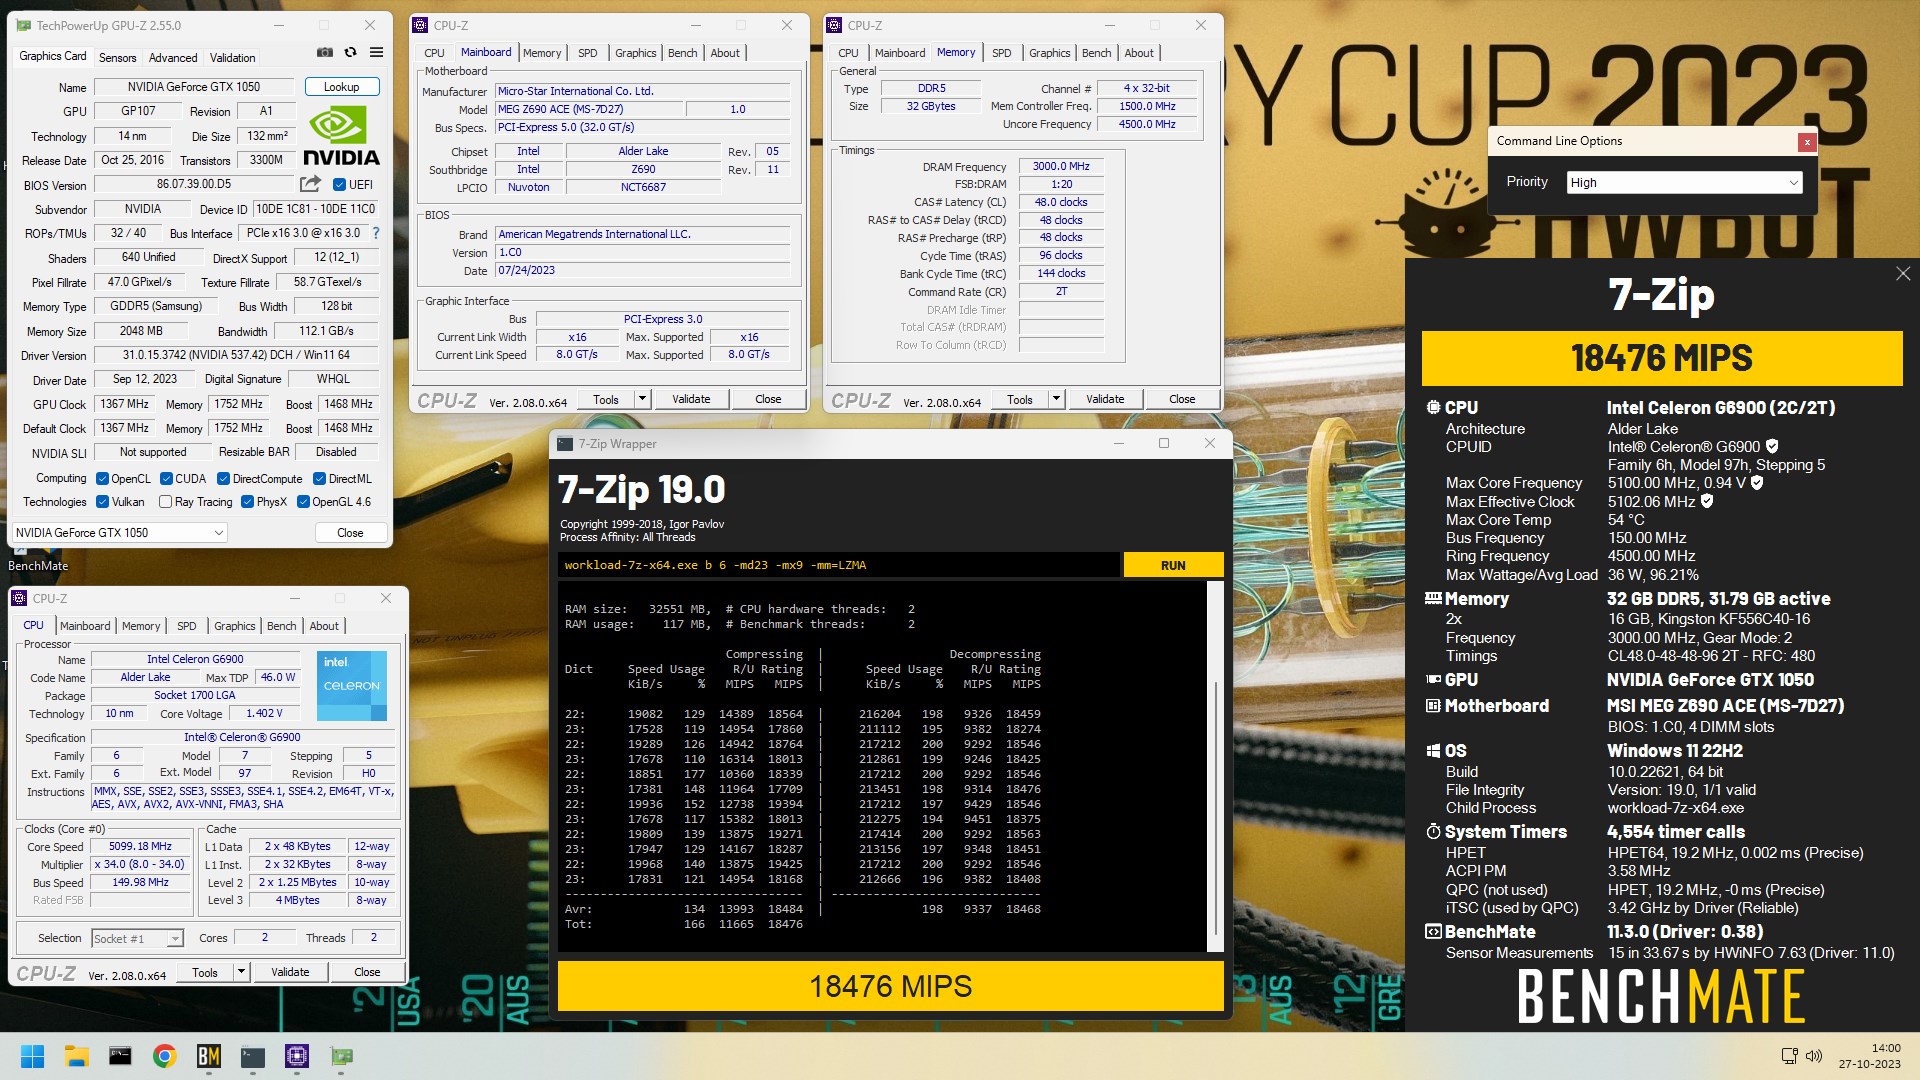1920x1080 pixels.
Task: Open the Windows Start button
Action: point(32,1056)
